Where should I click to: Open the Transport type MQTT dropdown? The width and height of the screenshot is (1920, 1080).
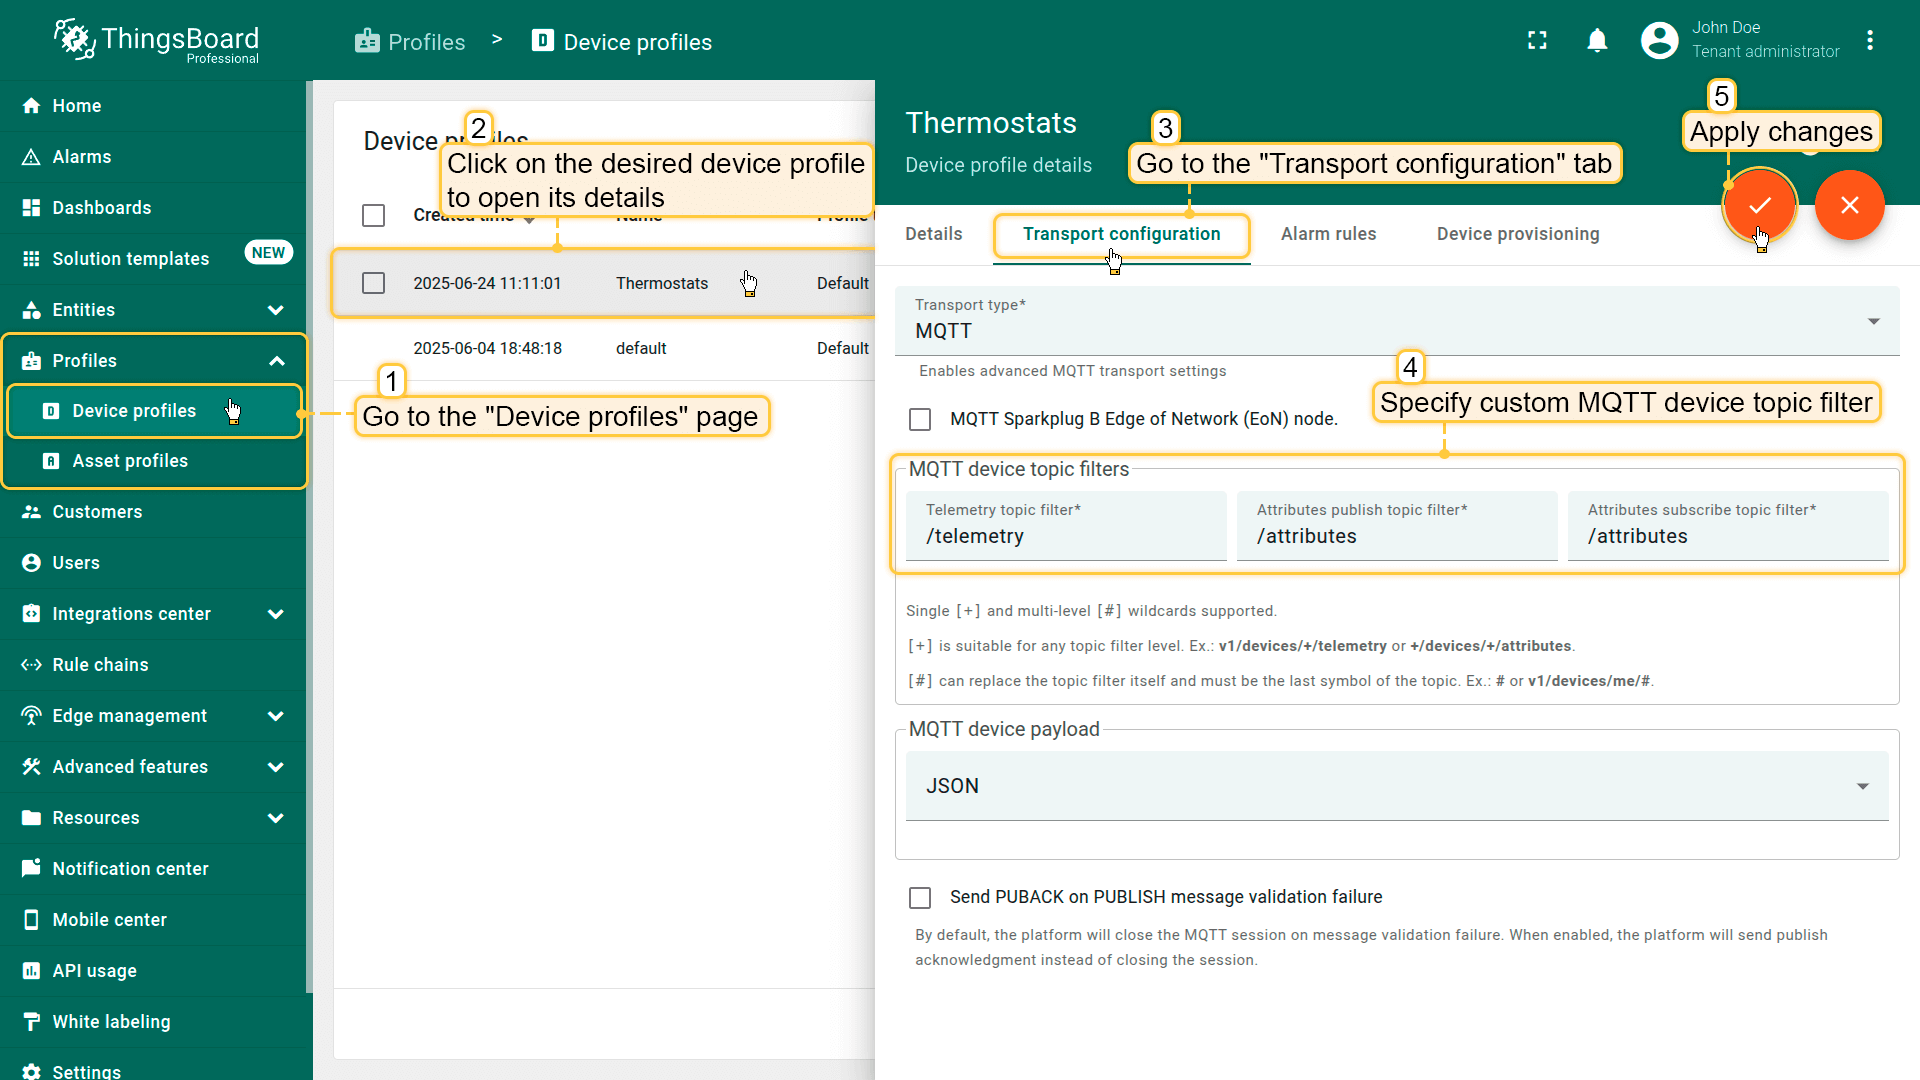pos(1396,321)
